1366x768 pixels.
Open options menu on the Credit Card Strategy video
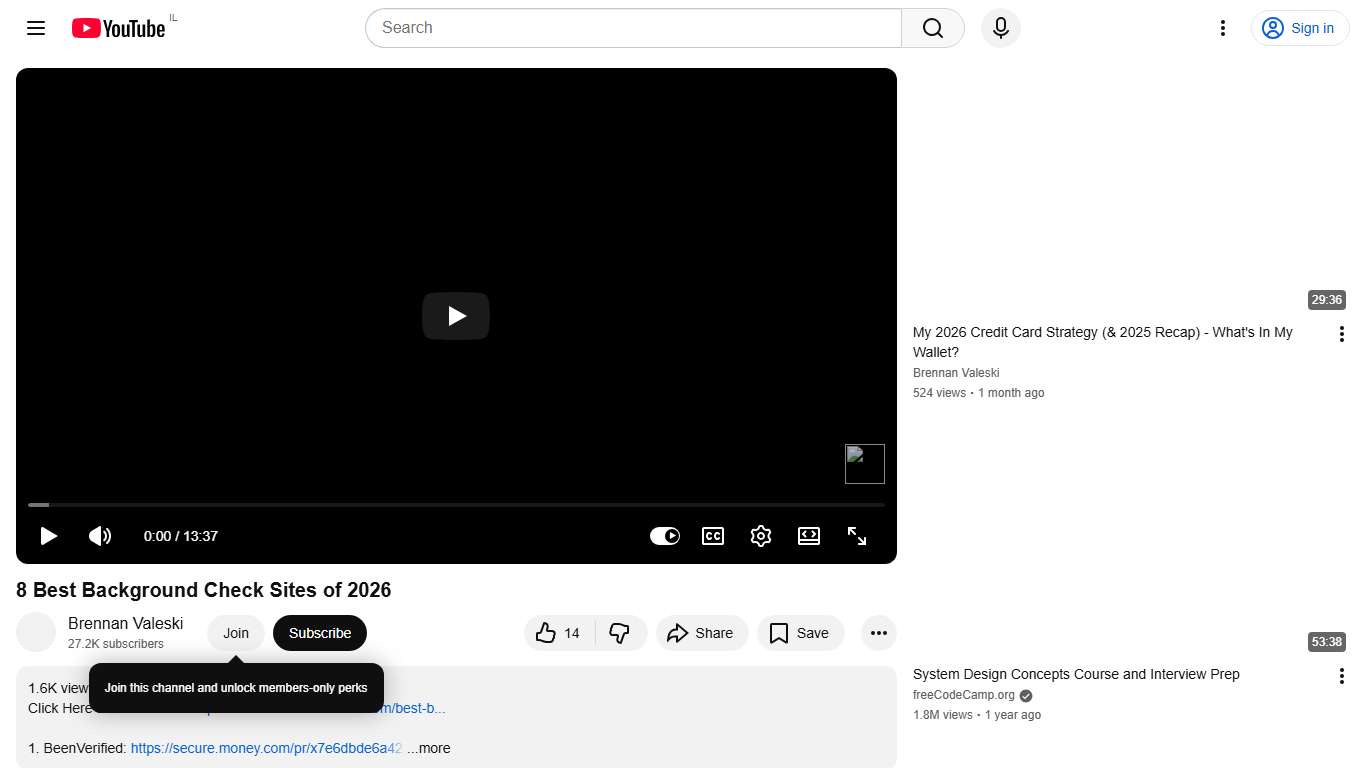[1341, 333]
